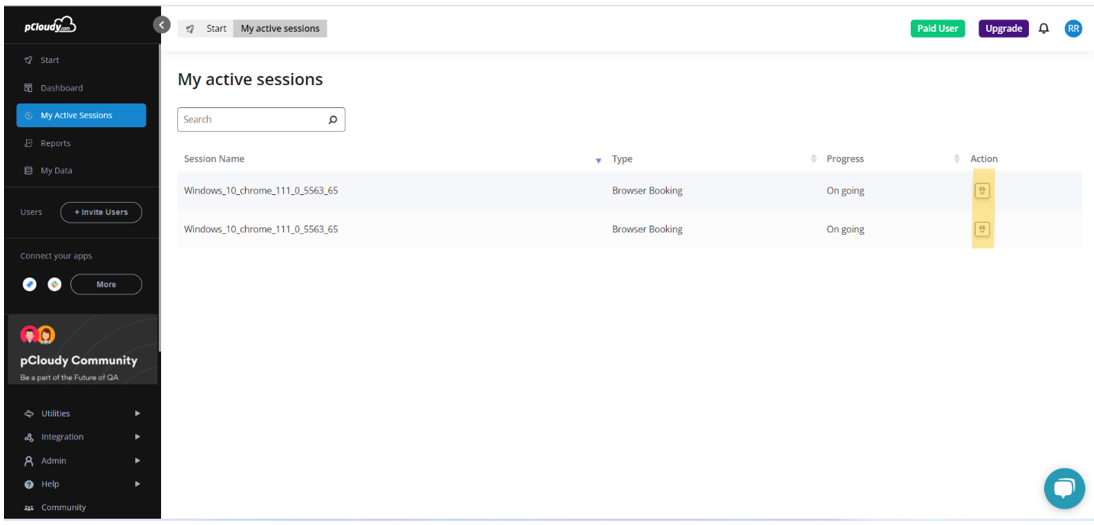Image resolution: width=1094 pixels, height=525 pixels.
Task: Open the chat support bubble
Action: coord(1064,488)
